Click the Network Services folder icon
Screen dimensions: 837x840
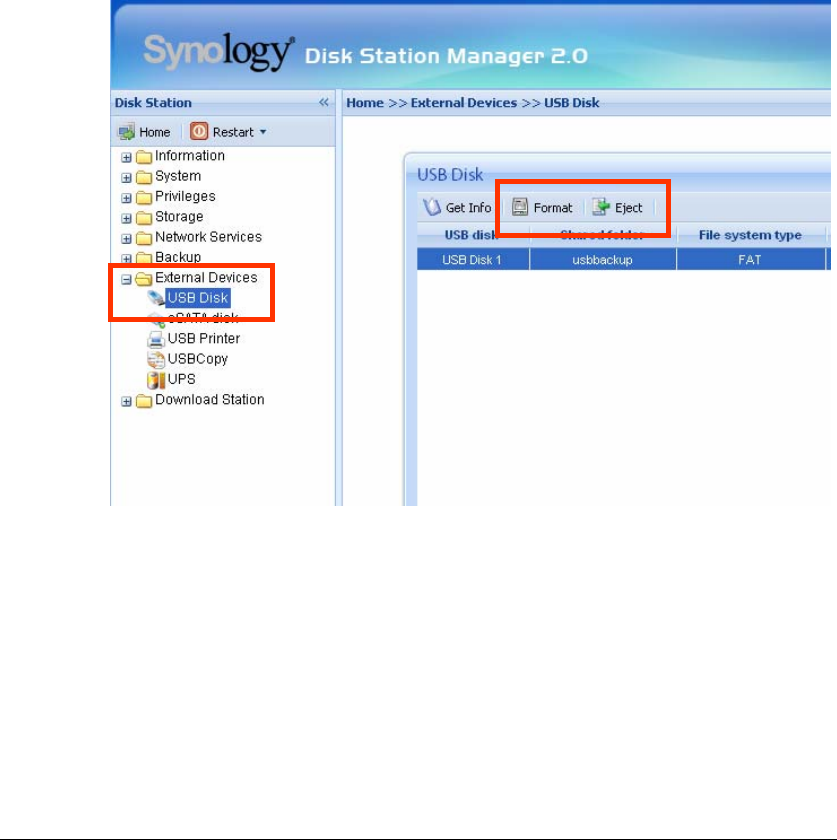pos(144,238)
